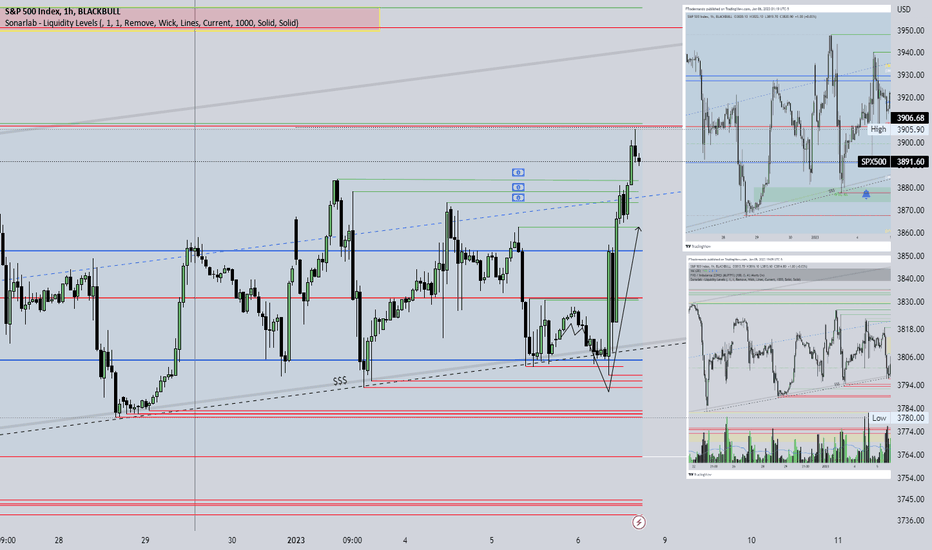Click 3774.00 on the price axis

[x=910, y=432]
